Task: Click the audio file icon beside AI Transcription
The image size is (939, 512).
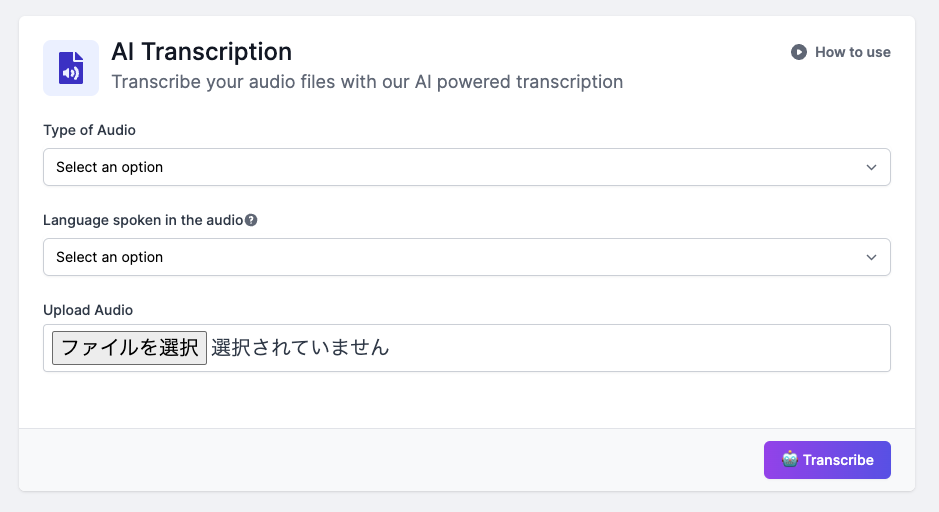Action: pos(71,68)
